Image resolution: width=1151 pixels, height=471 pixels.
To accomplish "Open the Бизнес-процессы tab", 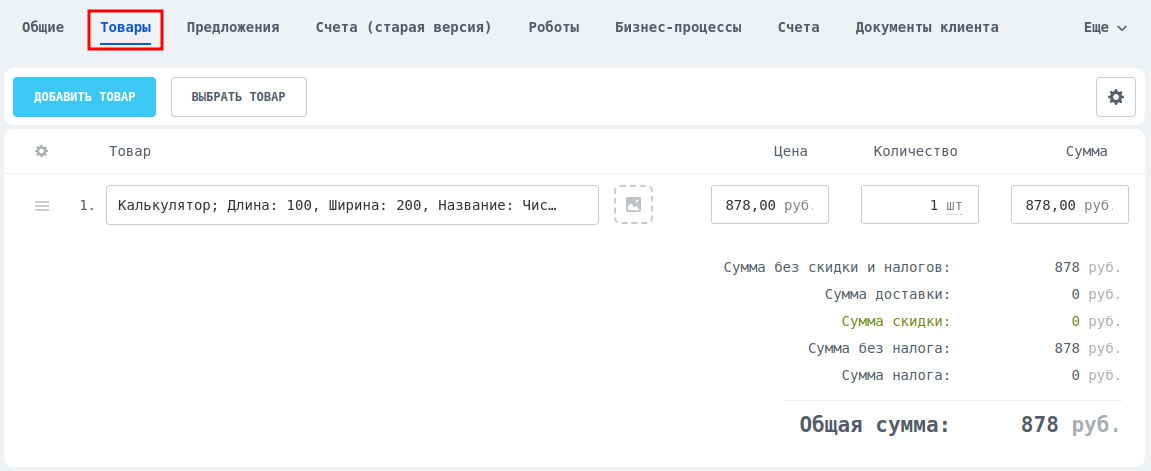I will coord(678,28).
